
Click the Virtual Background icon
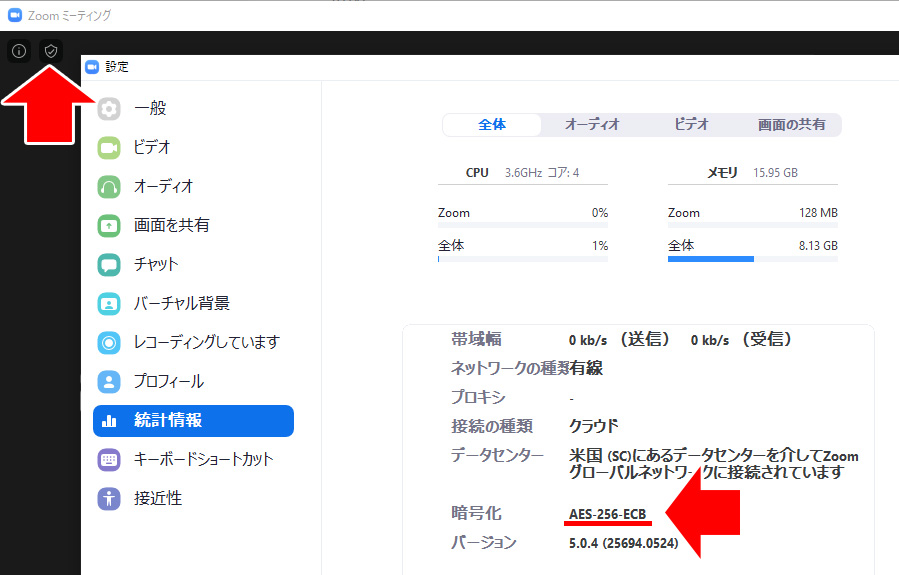(x=109, y=304)
